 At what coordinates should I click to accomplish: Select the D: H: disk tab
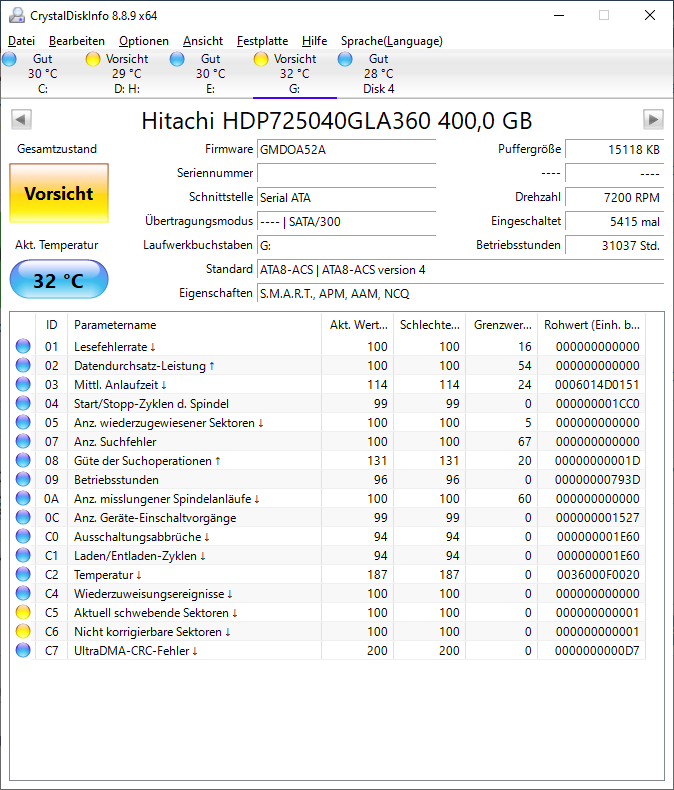click(126, 74)
